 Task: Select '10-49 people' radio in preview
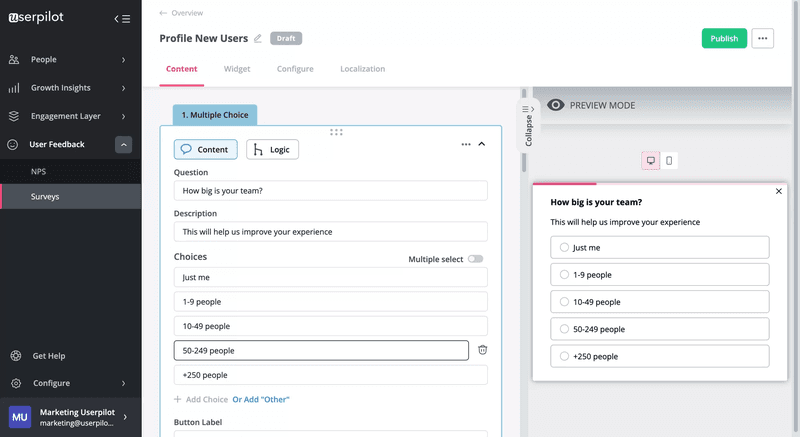(564, 302)
